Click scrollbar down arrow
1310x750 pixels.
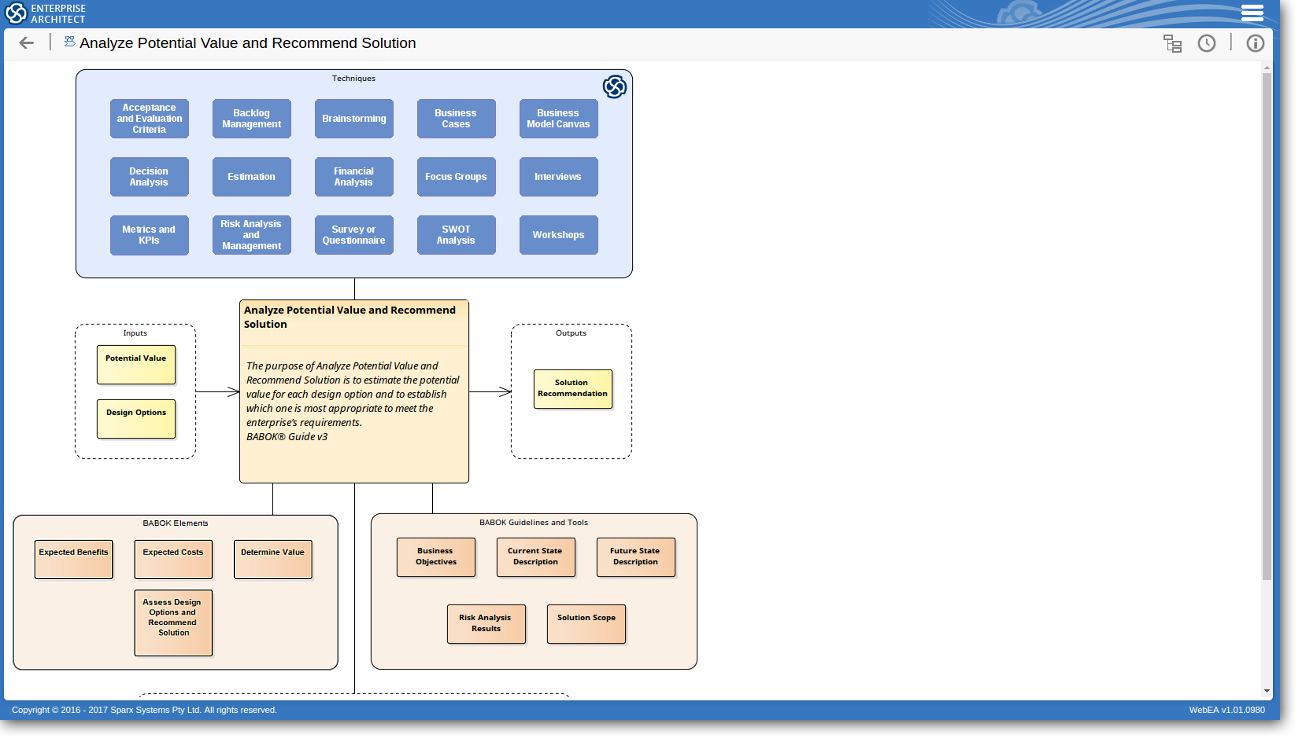tap(1267, 690)
